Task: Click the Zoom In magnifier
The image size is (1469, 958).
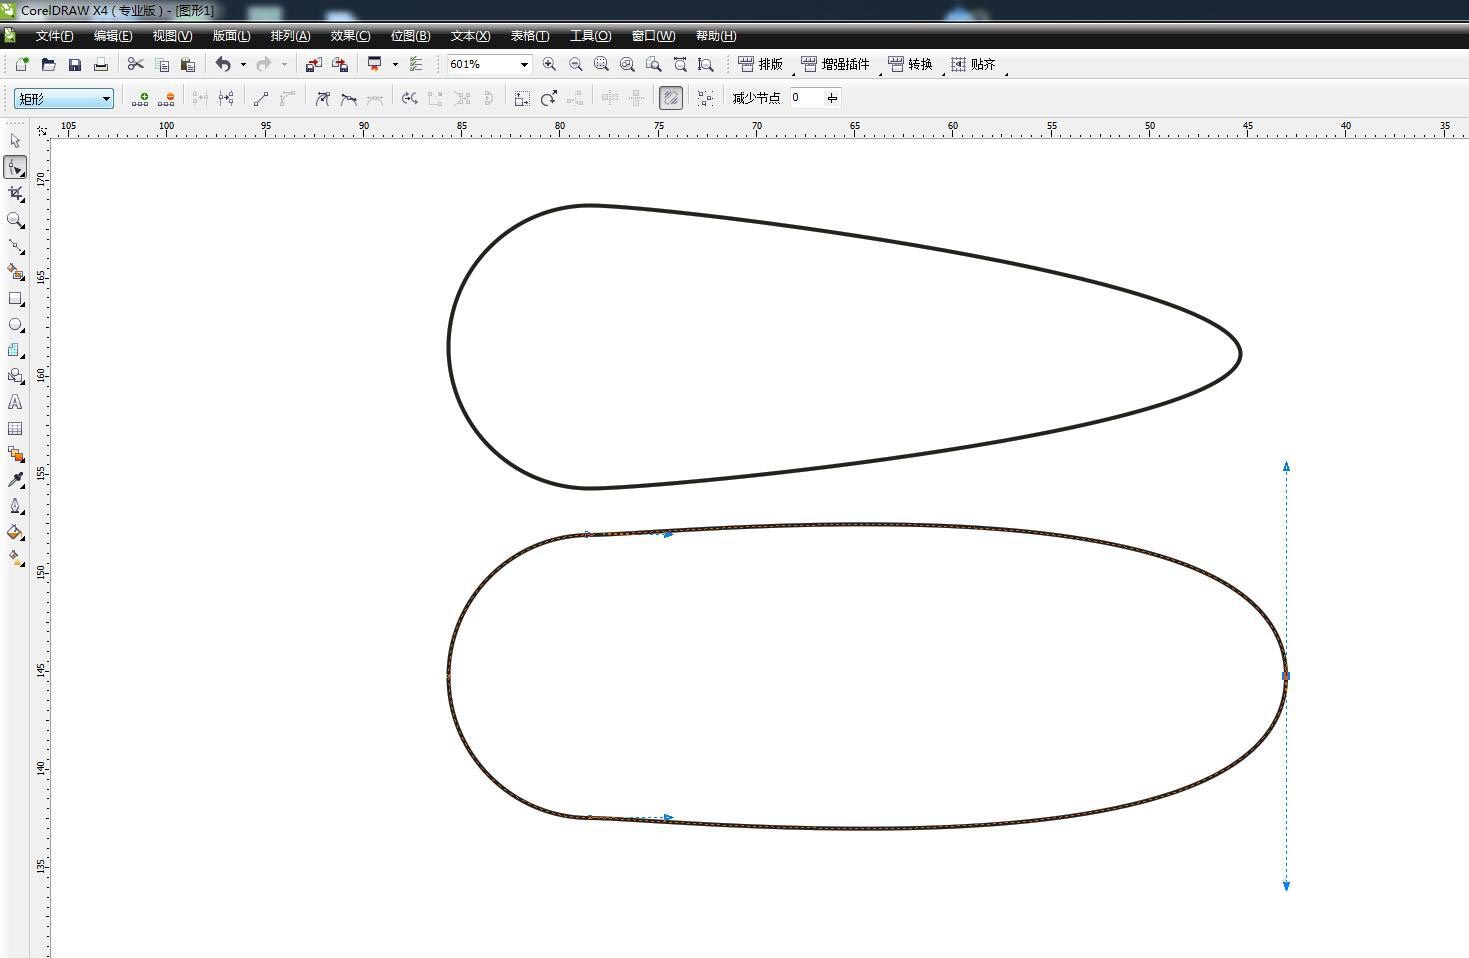Action: [549, 64]
